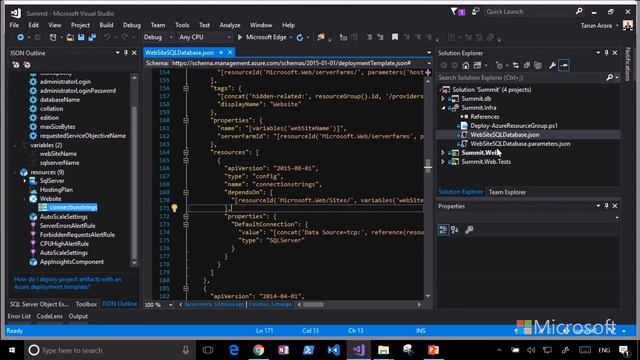Image resolution: width=640 pixels, height=360 pixels.
Task: Click the browser Refresh icon in toolbar
Action: (300, 37)
